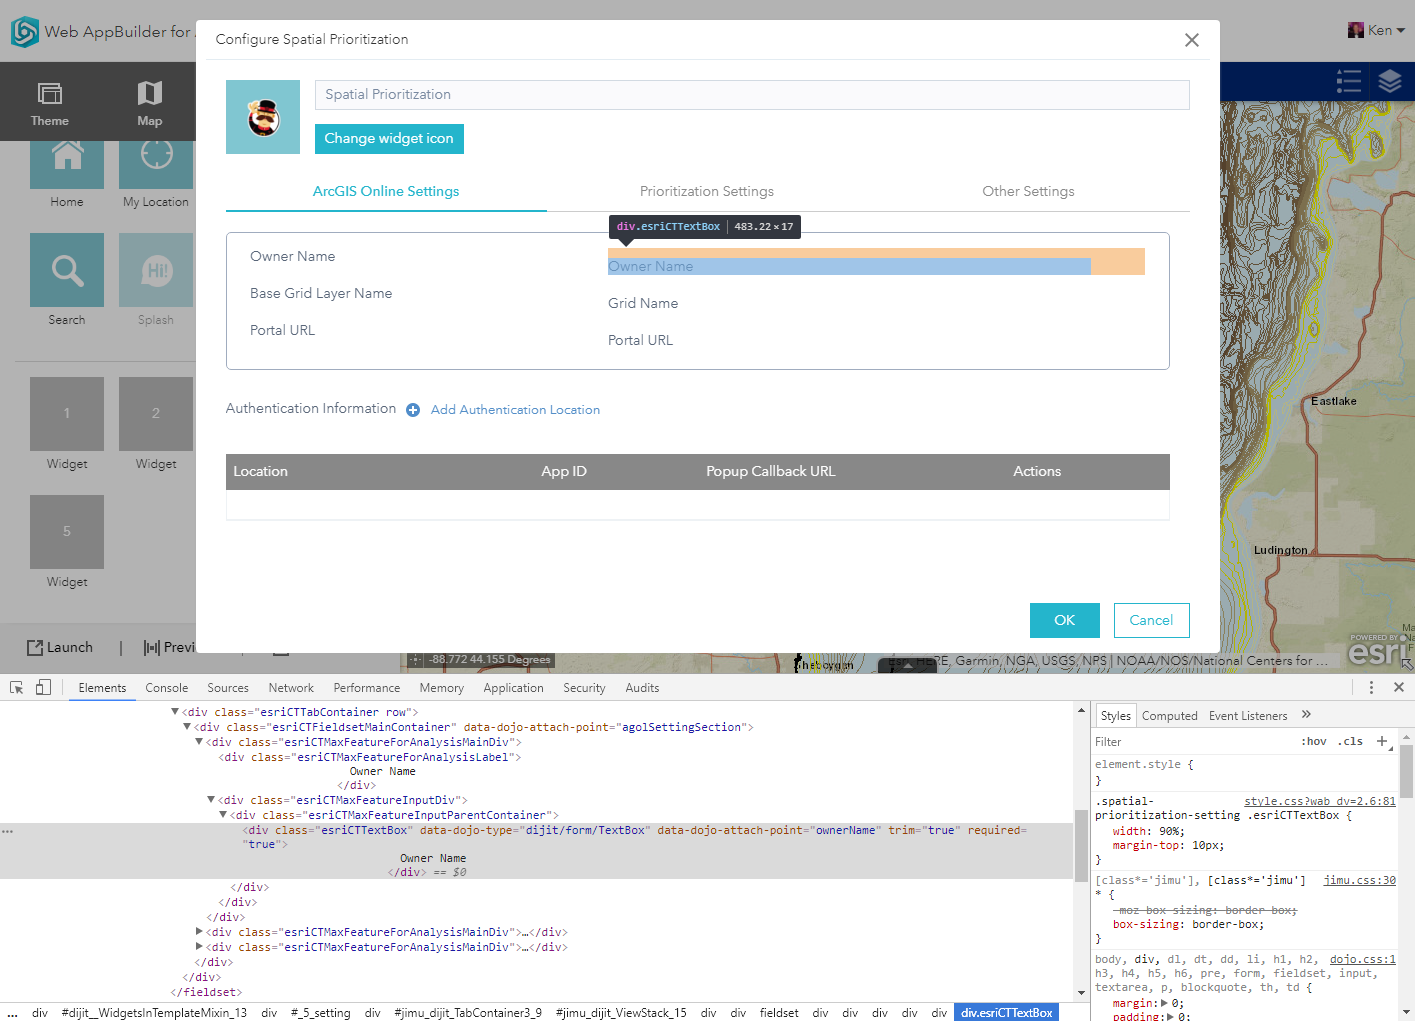Switch to the Theme tab

click(49, 102)
